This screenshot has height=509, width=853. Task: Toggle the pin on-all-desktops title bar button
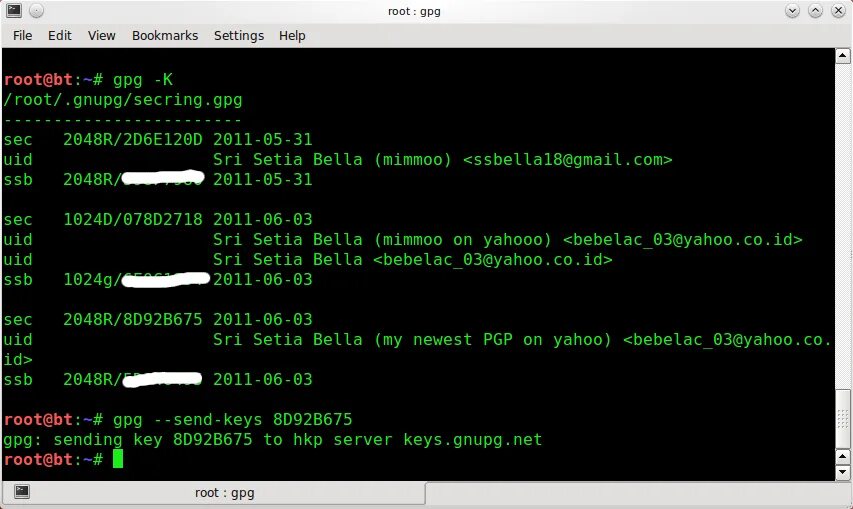coord(36,11)
